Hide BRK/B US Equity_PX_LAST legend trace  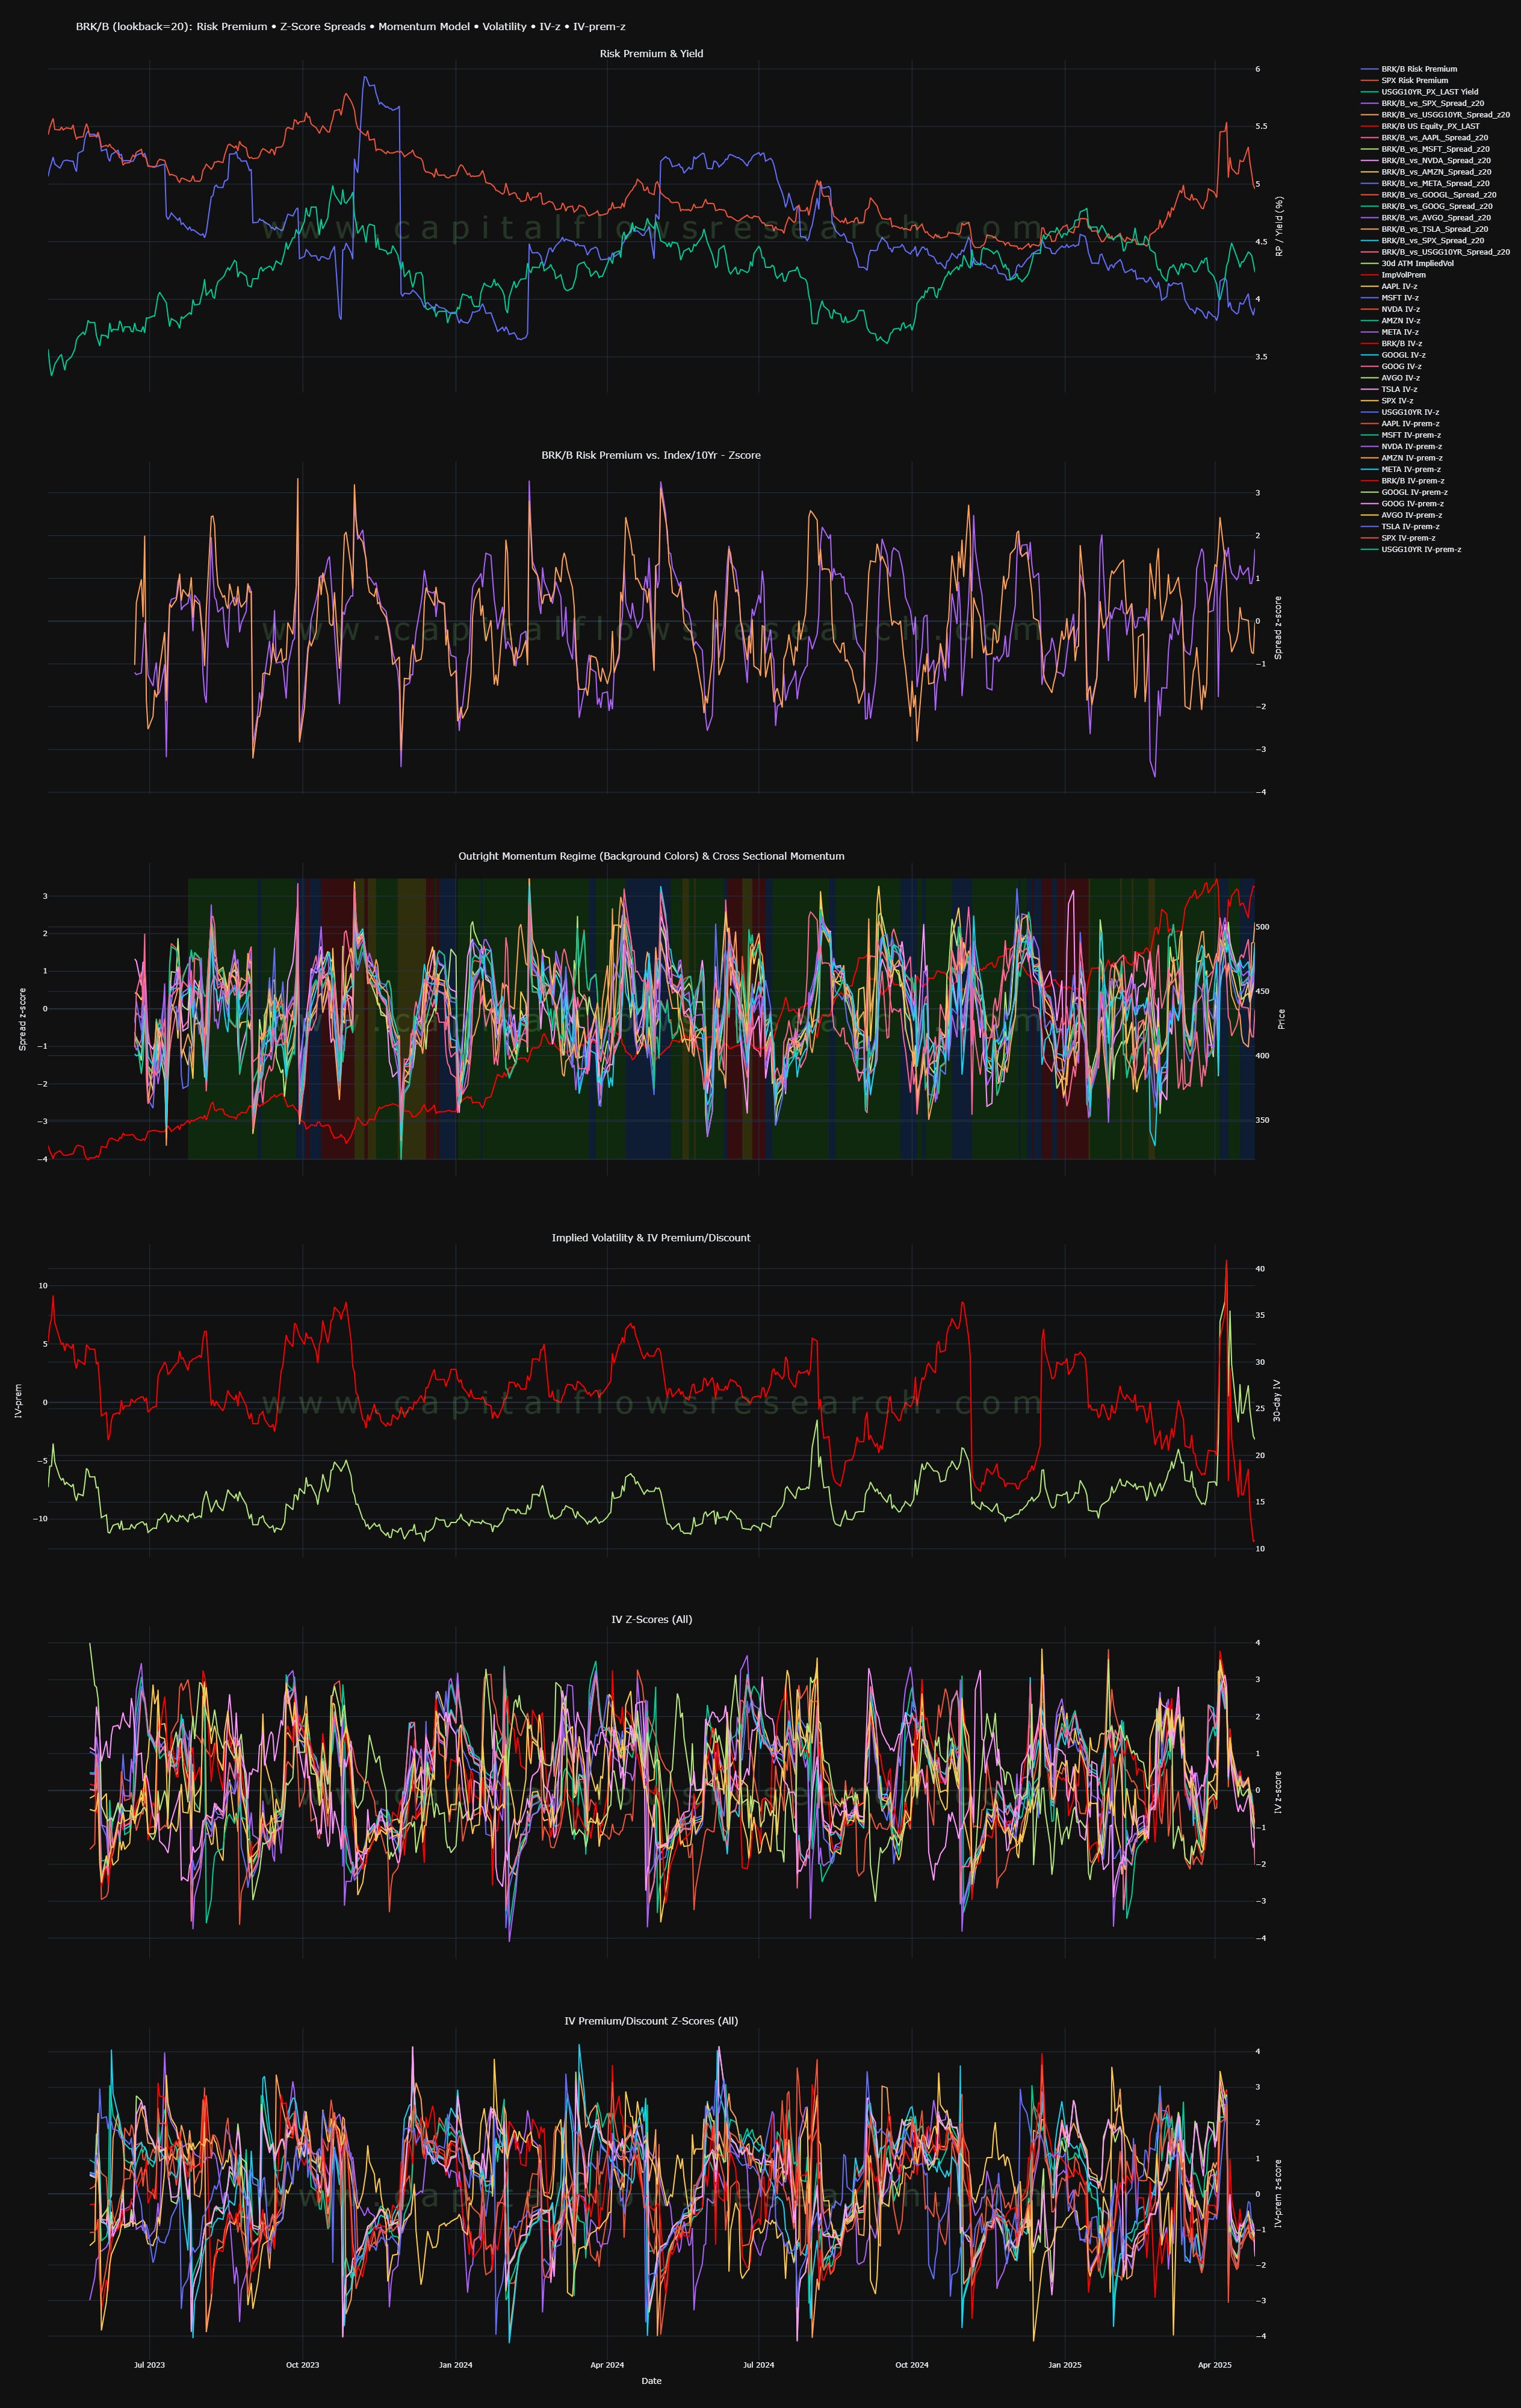tap(1421, 126)
